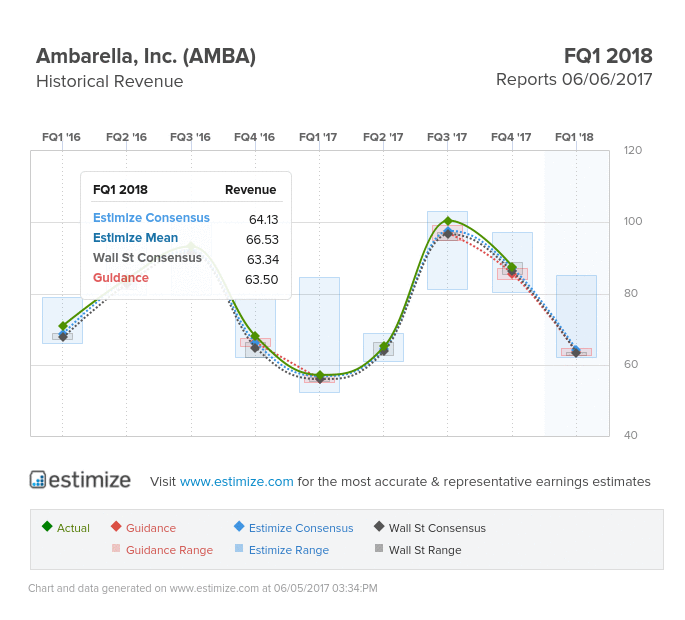The height and width of the screenshot is (620, 685).
Task: Click the FQ1 '18 consensus data point
Action: pyautogui.click(x=576, y=351)
